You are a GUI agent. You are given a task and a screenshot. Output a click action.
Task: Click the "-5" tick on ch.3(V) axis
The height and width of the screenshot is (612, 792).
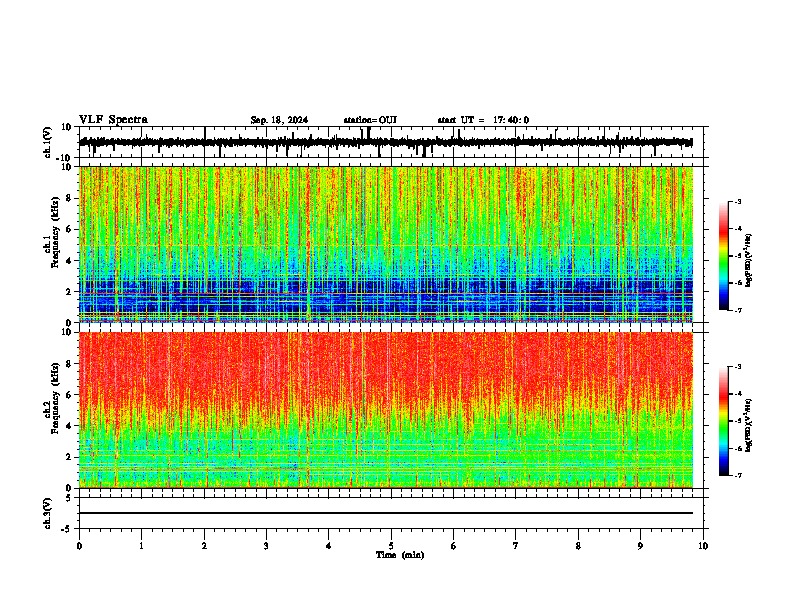(x=67, y=529)
